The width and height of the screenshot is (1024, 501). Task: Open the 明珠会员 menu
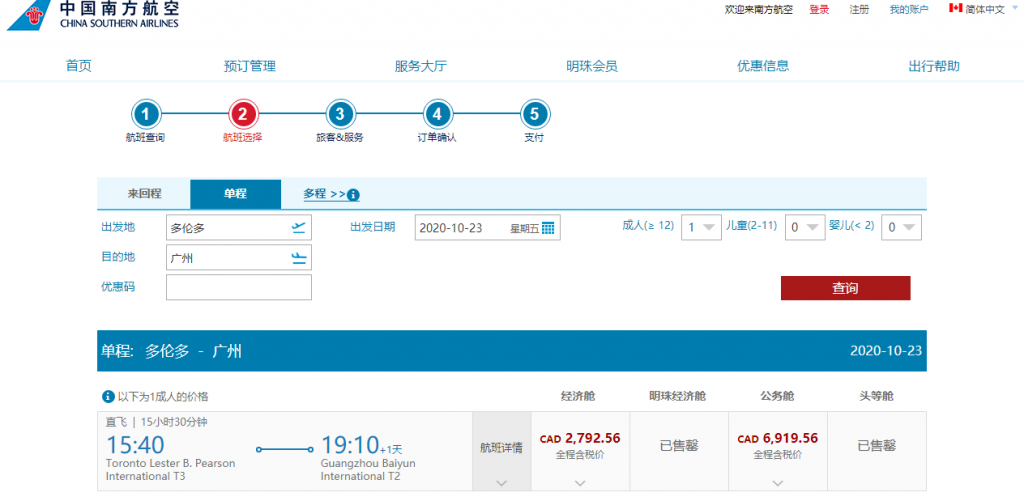pyautogui.click(x=592, y=66)
